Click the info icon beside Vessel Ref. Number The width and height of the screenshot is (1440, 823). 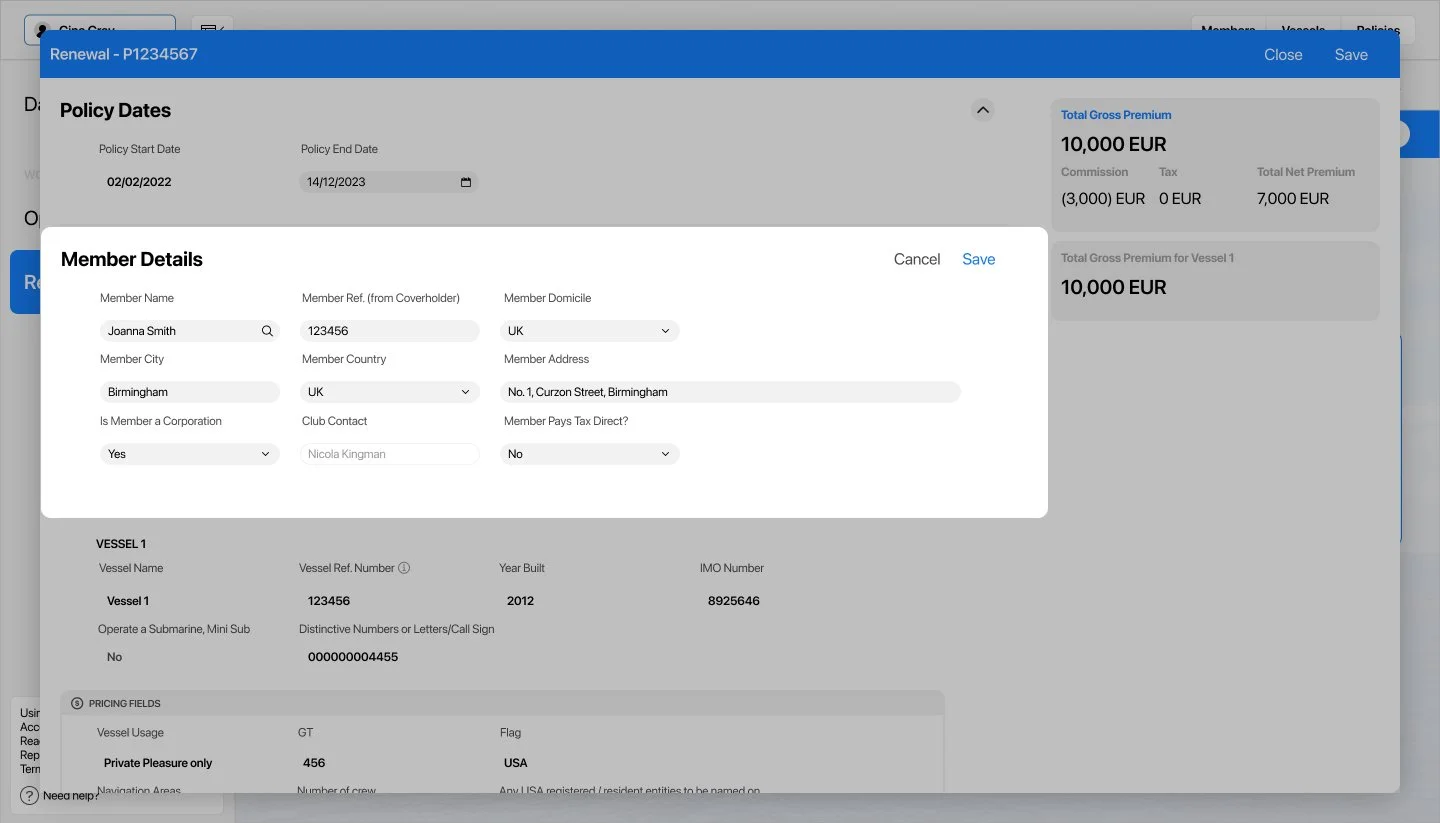(404, 568)
